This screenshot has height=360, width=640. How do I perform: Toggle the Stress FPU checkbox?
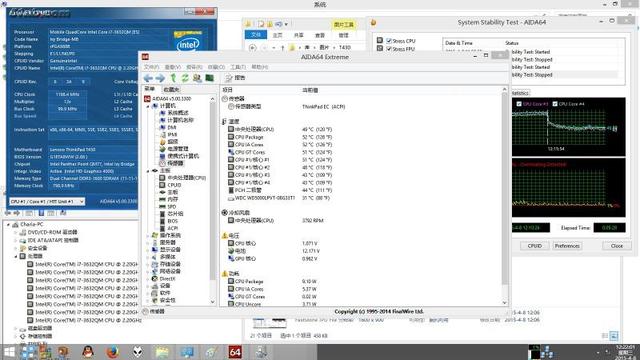(x=389, y=49)
